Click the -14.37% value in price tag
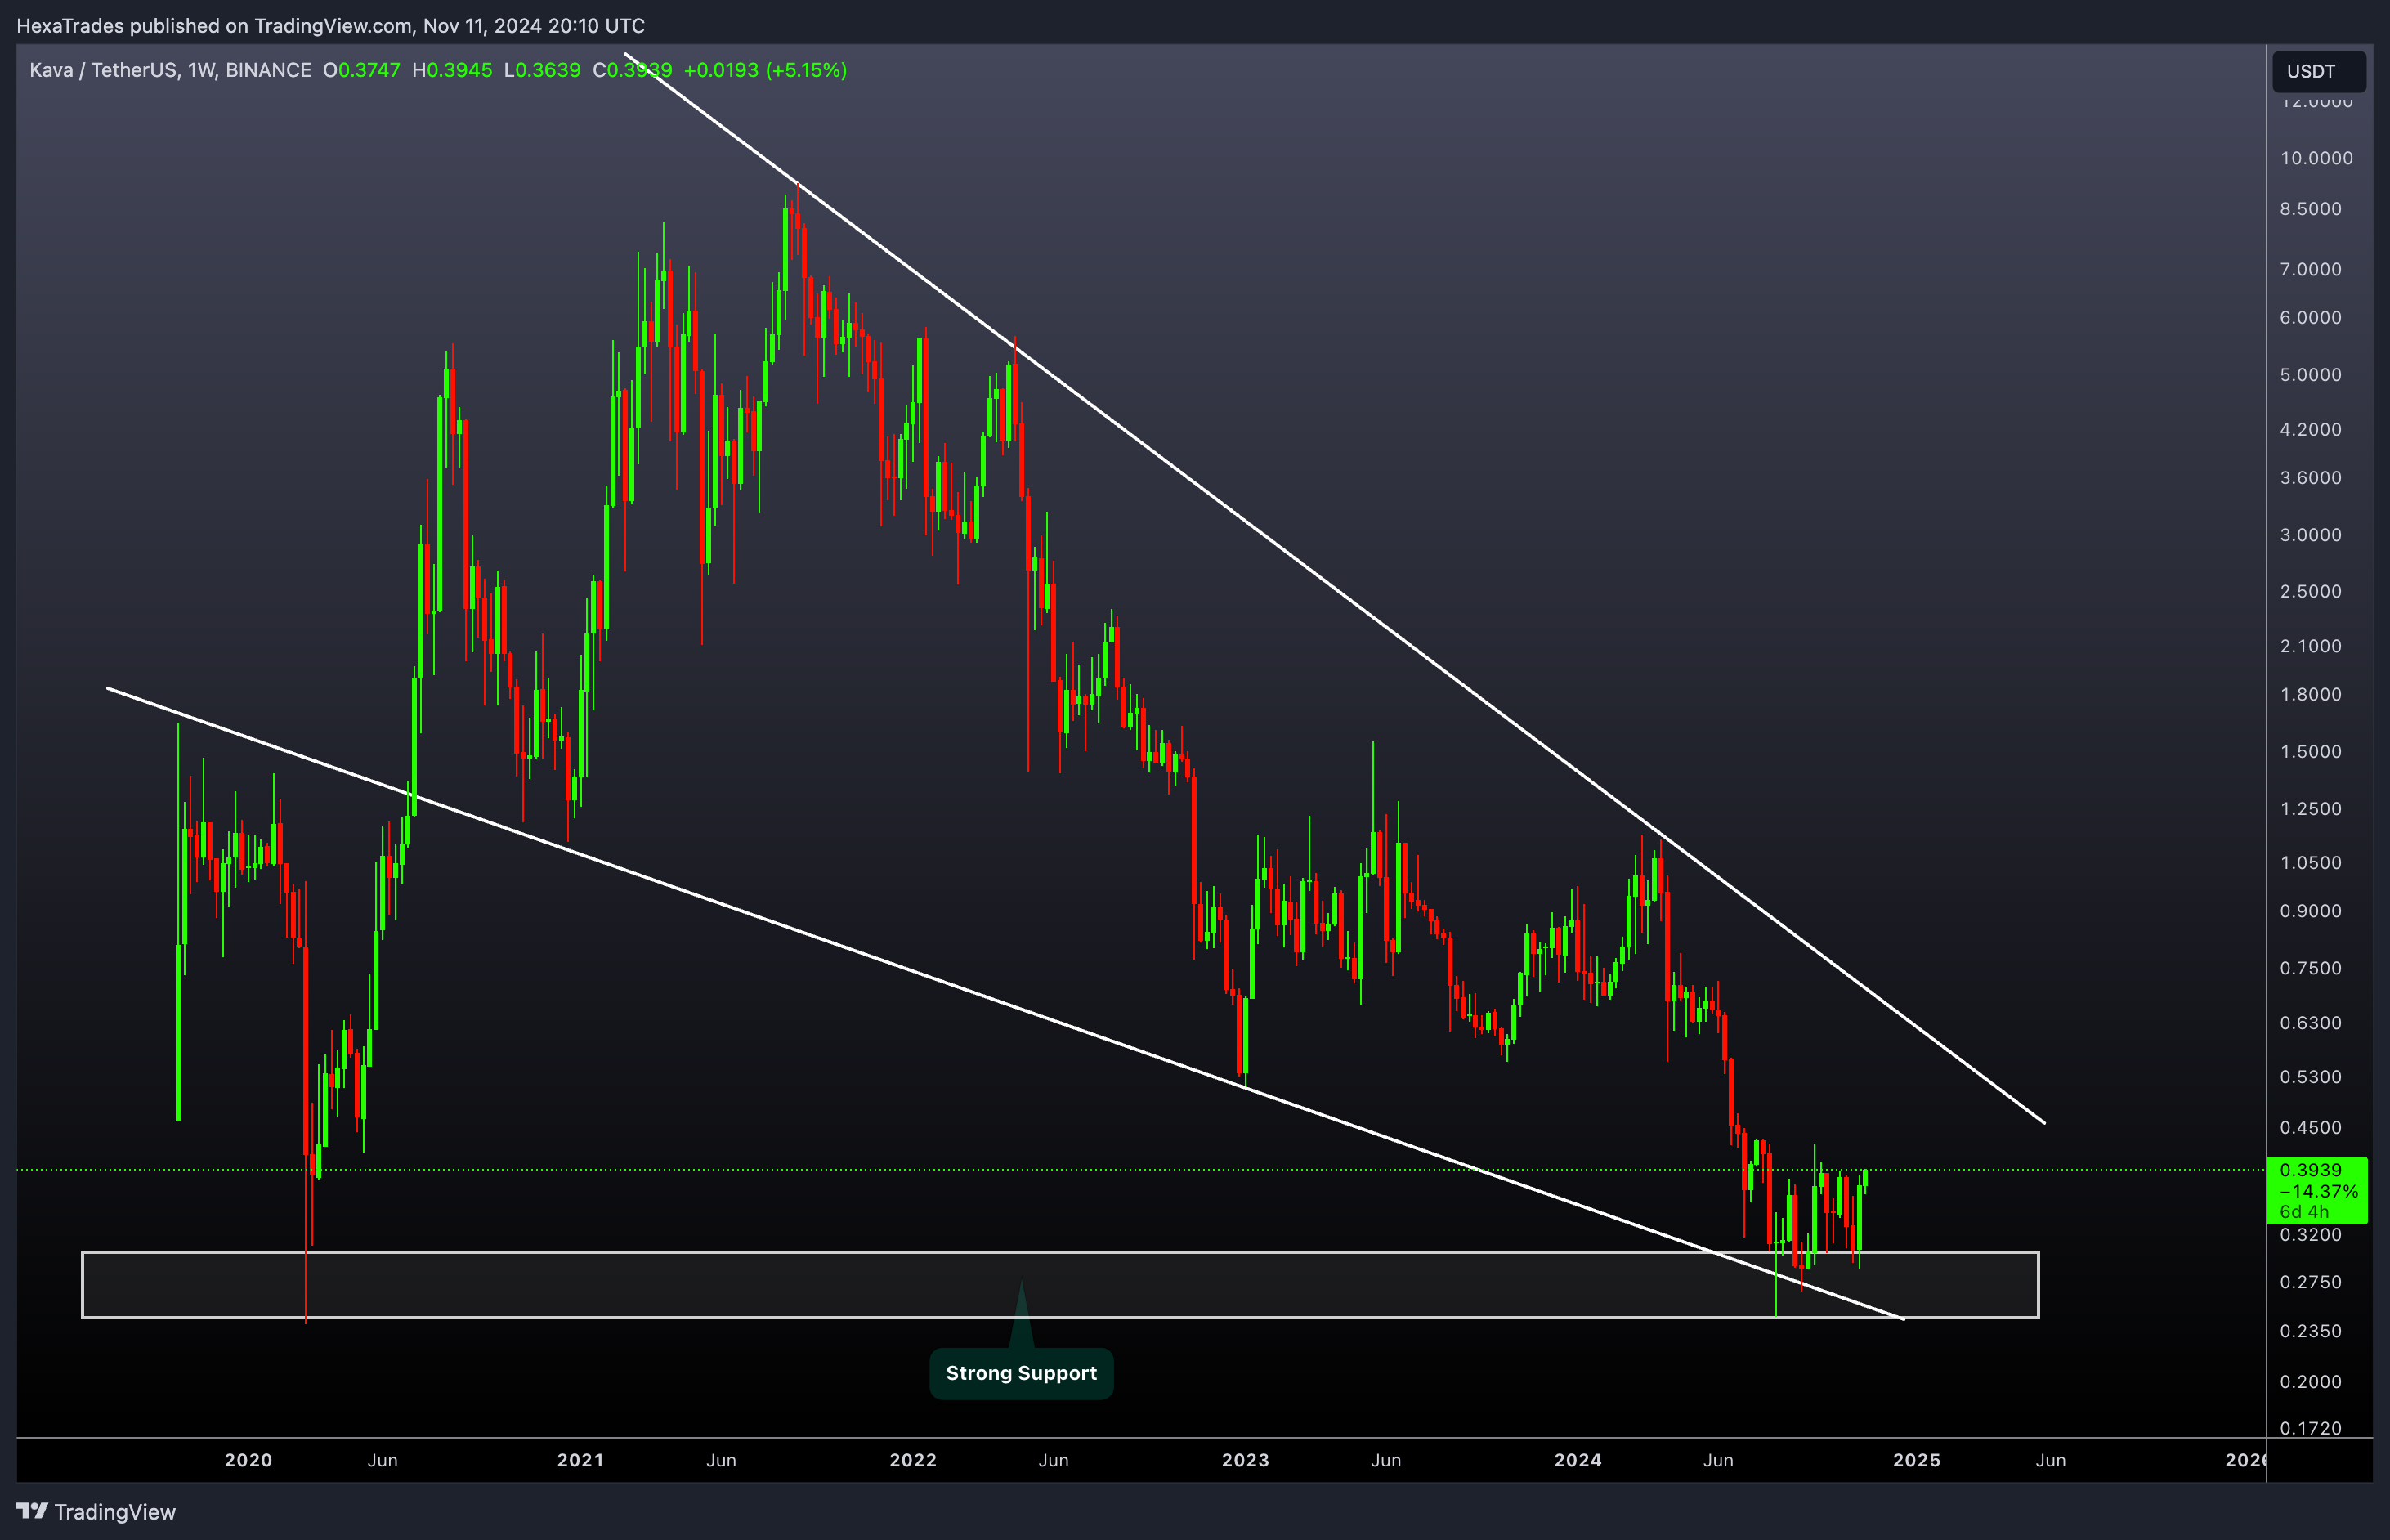The height and width of the screenshot is (1540, 2390). pyautogui.click(x=2318, y=1191)
